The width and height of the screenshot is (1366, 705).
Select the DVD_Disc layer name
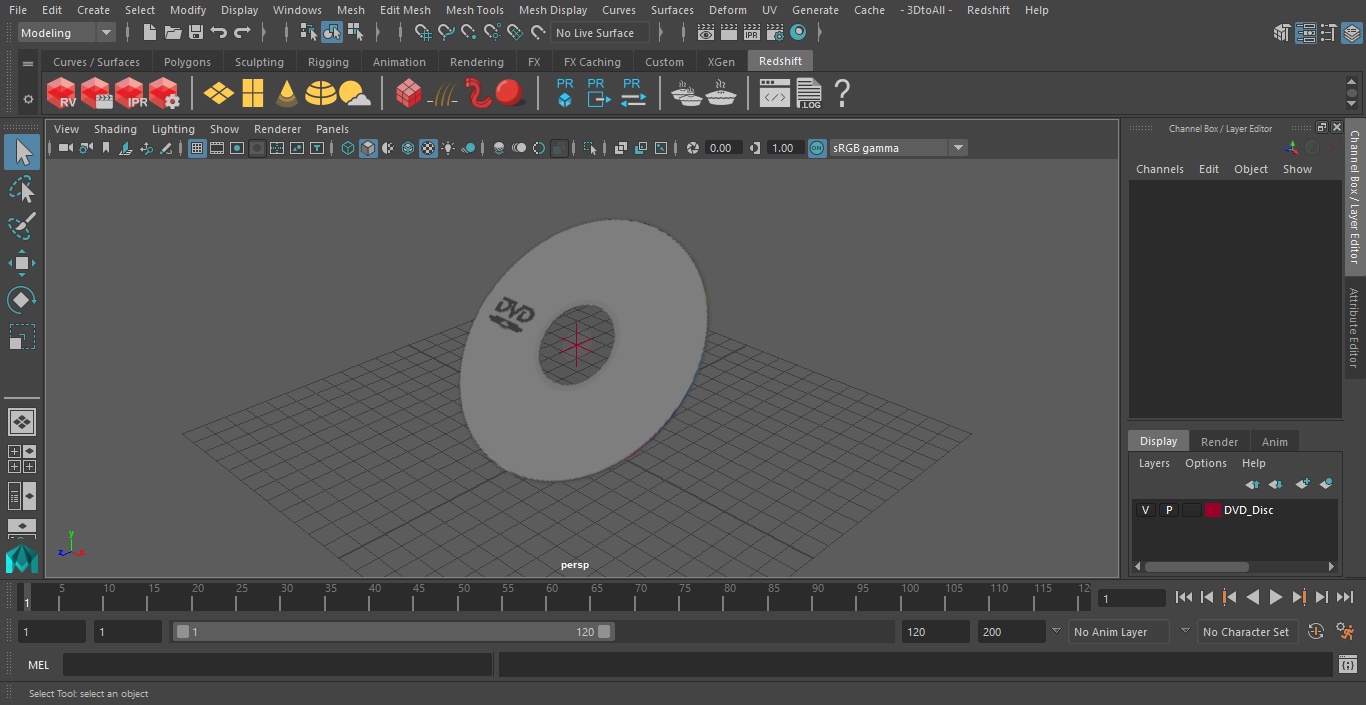click(1248, 510)
